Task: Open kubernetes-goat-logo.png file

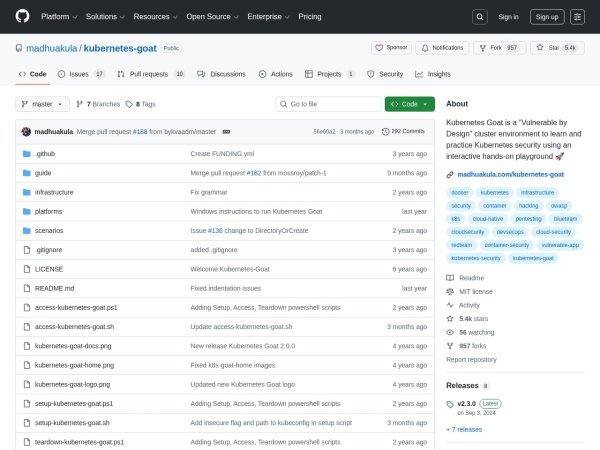Action: tap(72, 384)
